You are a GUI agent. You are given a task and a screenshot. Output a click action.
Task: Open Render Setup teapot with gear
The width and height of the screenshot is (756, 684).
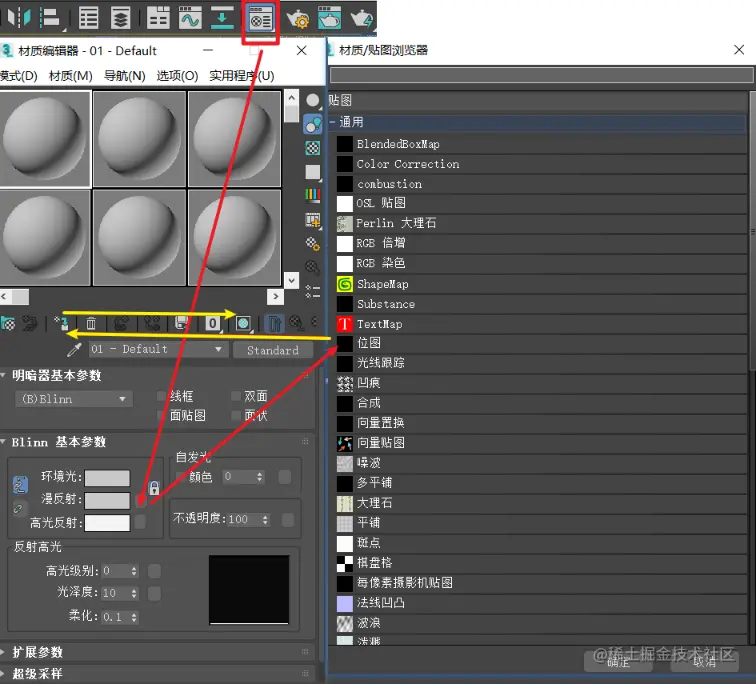(297, 19)
